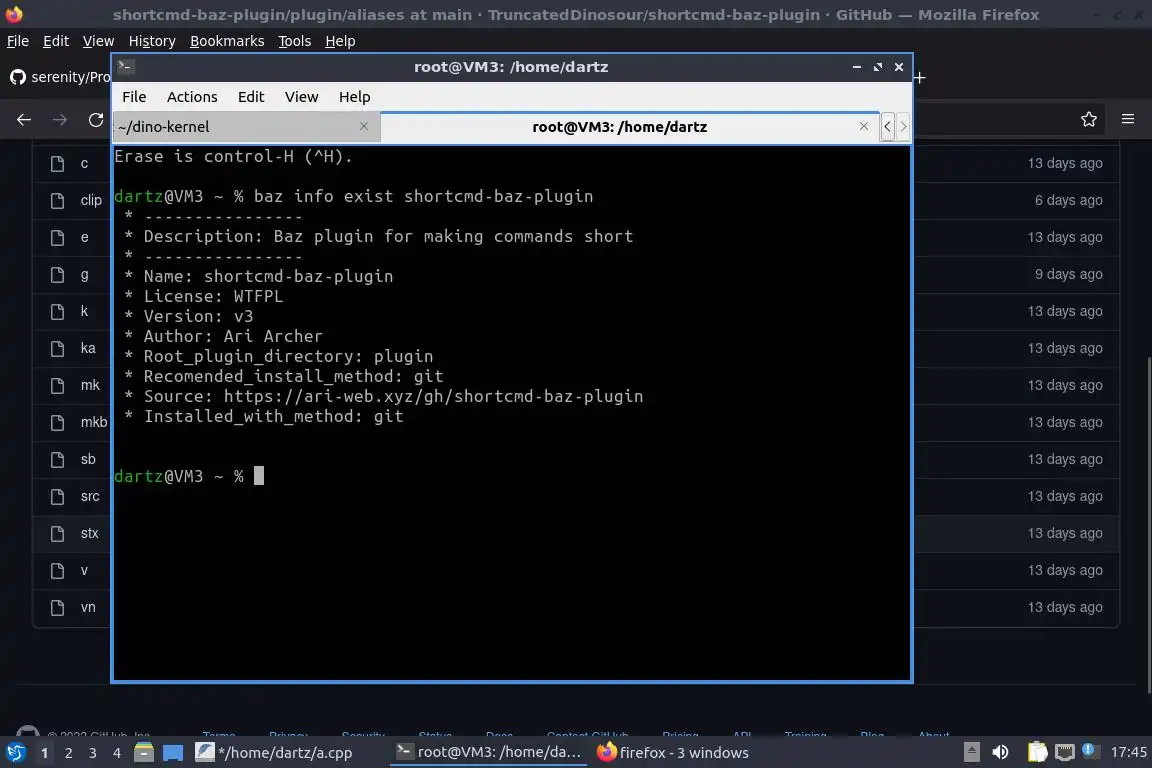The image size is (1152, 768).
Task: Open the vn file
Action: coord(88,607)
